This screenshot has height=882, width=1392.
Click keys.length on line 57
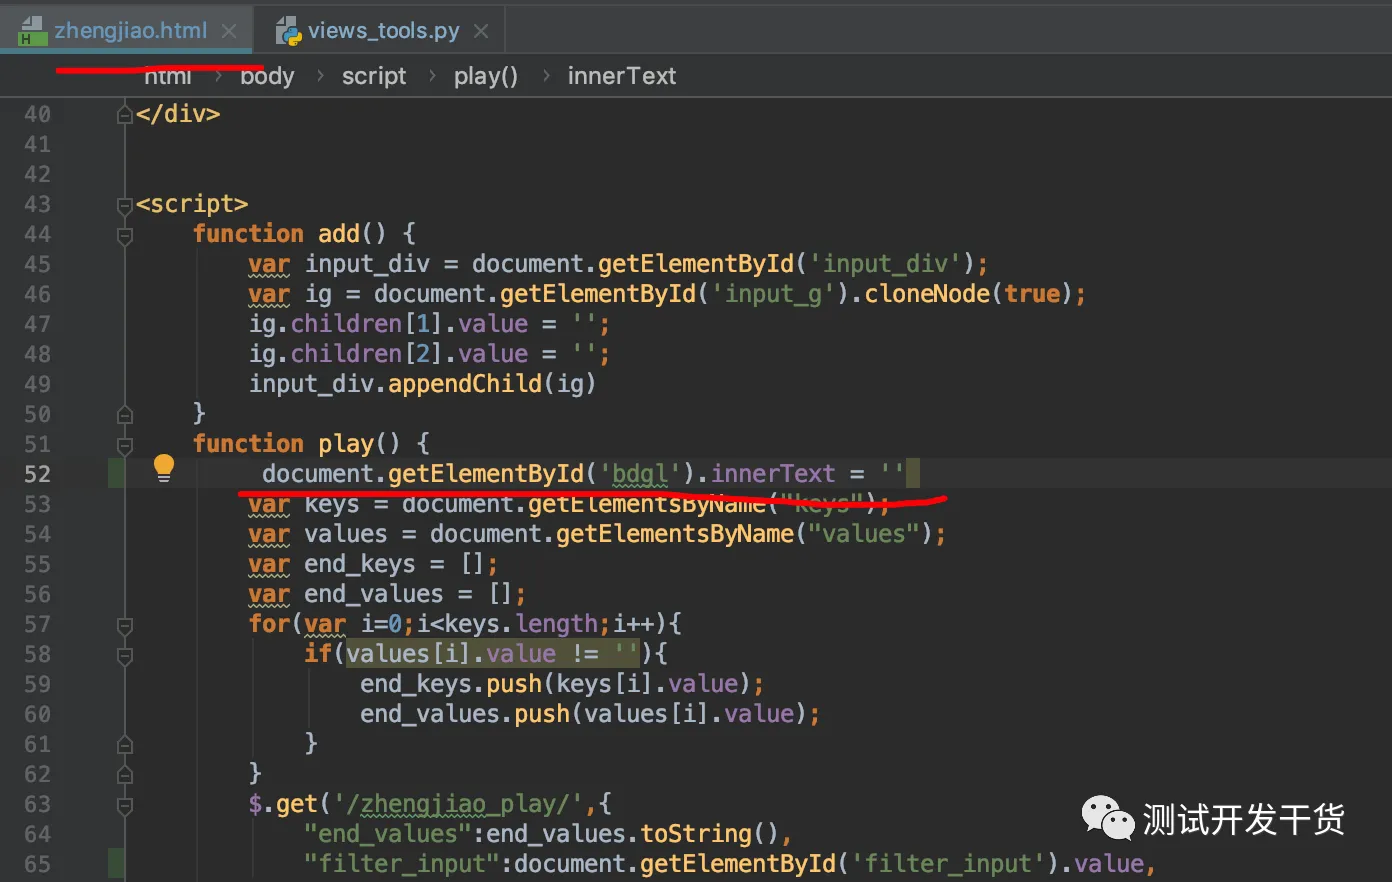tap(520, 624)
